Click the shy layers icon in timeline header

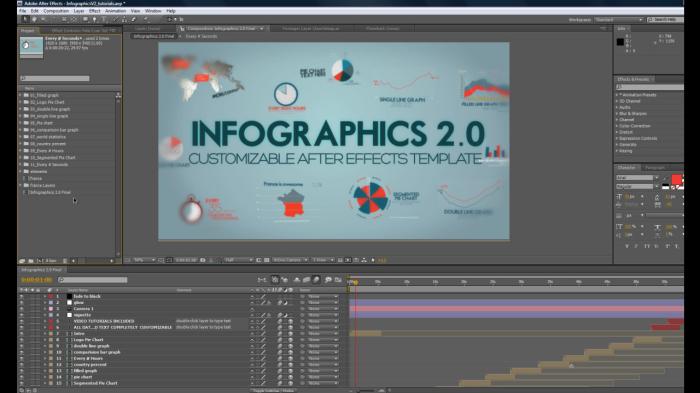pos(296,280)
